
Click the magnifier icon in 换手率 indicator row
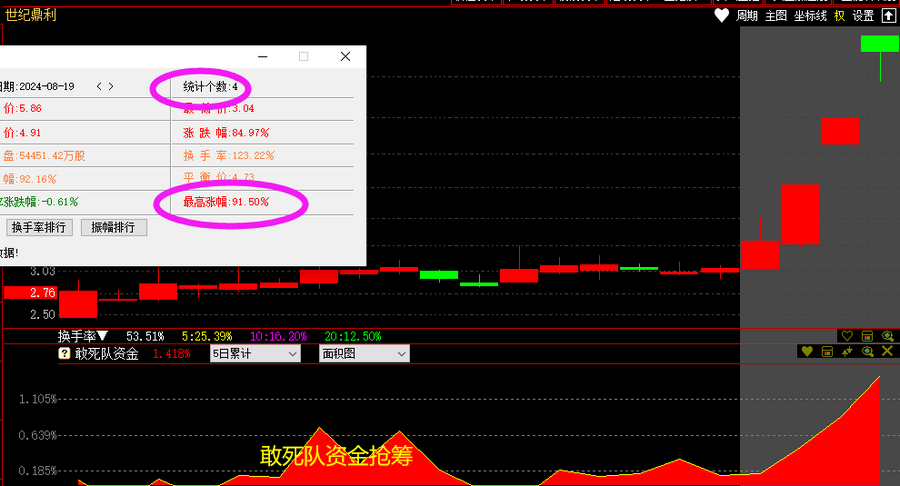pos(887,336)
